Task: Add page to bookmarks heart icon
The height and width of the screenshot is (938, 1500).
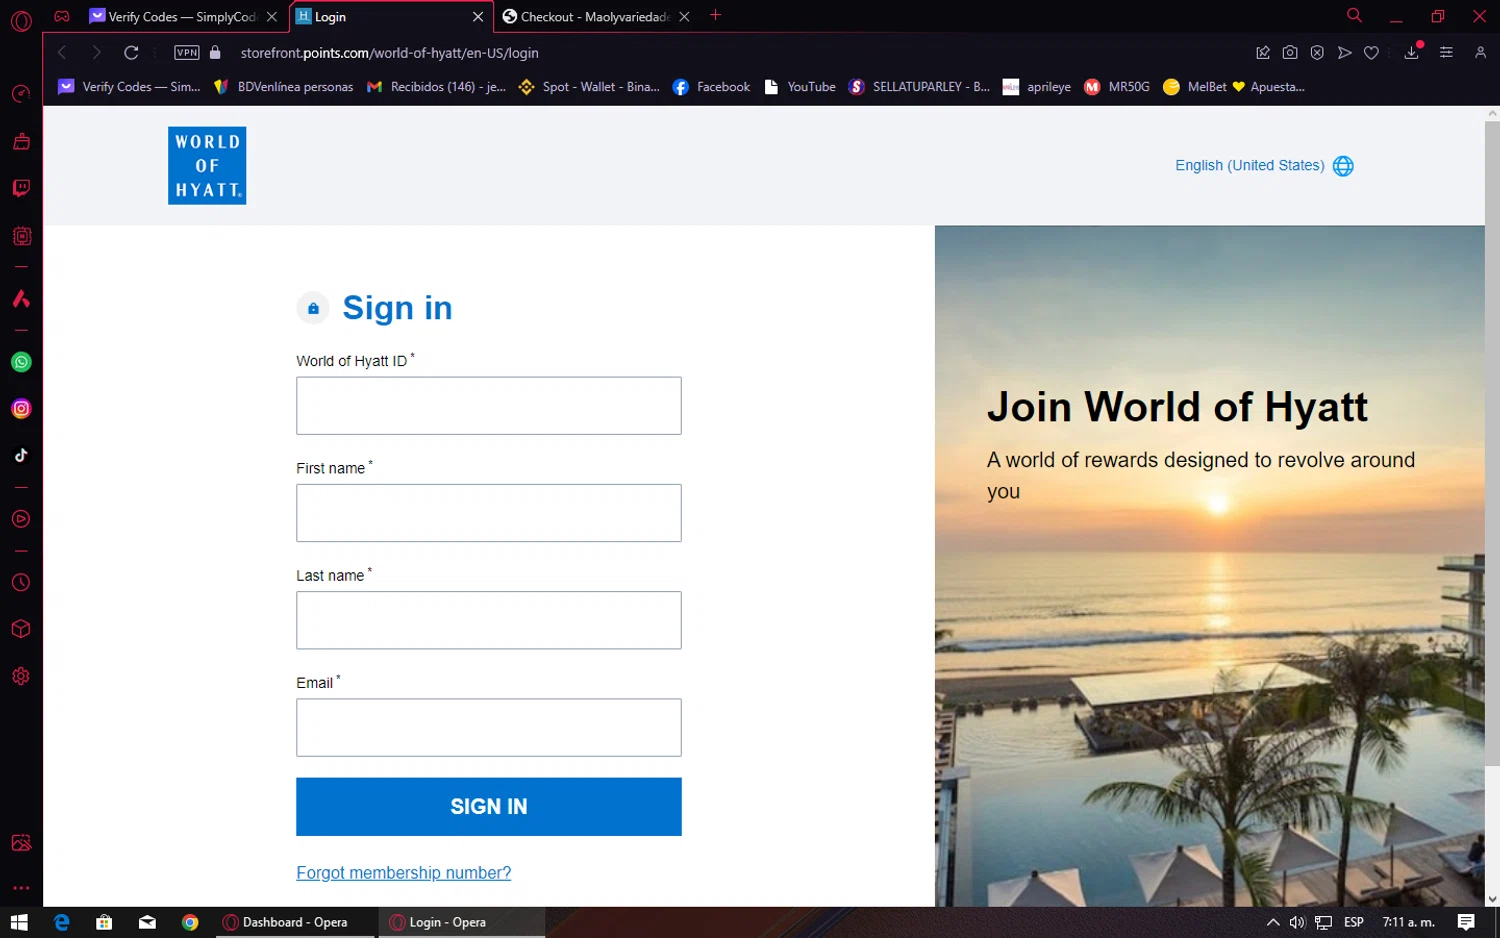Action: [x=1372, y=53]
